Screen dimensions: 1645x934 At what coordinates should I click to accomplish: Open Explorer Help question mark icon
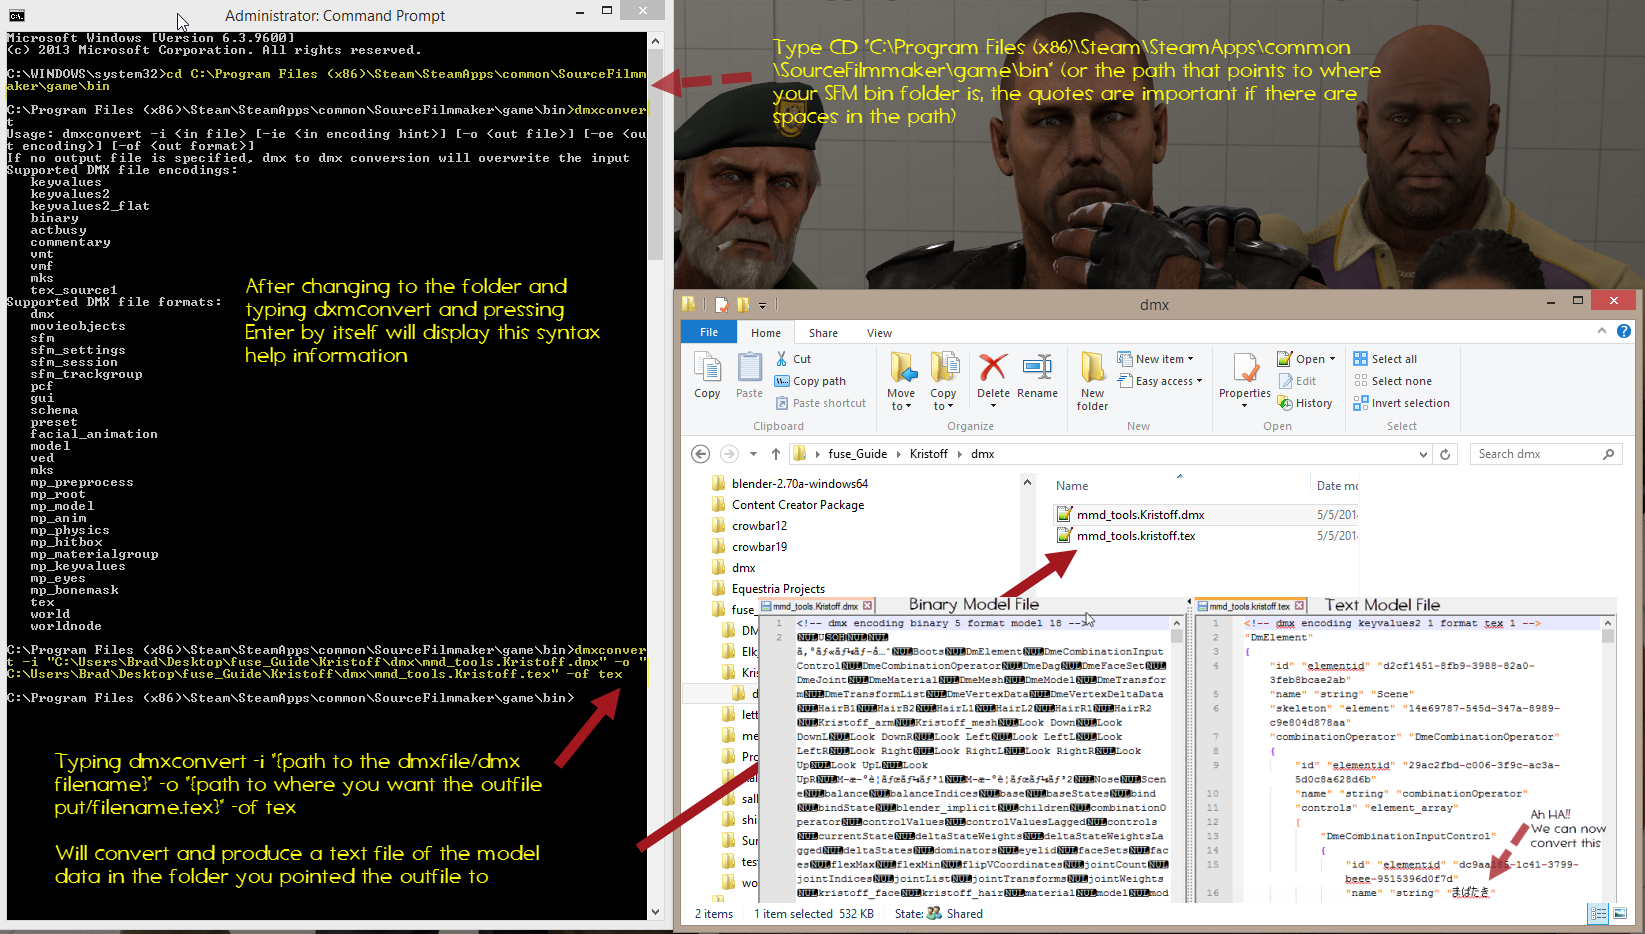[x=1624, y=331]
